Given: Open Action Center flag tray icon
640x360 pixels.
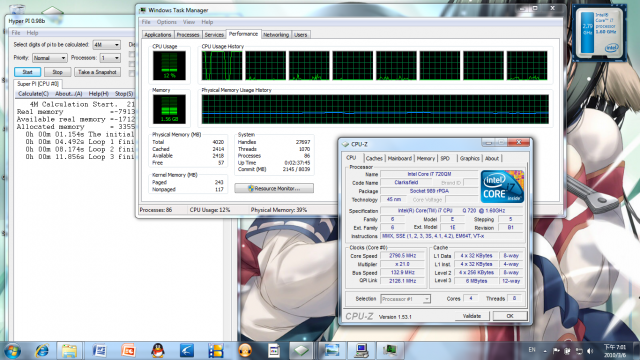Looking at the screenshot, I should 556,351.
